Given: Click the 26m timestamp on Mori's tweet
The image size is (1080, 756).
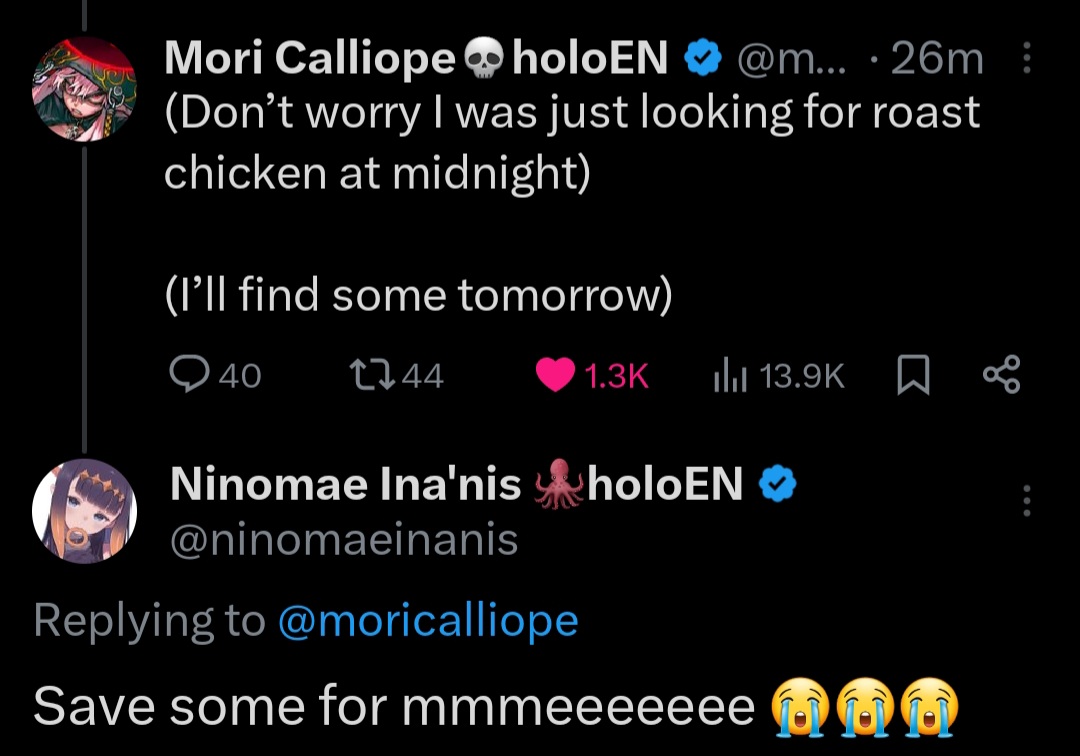Looking at the screenshot, I should tap(936, 61).
